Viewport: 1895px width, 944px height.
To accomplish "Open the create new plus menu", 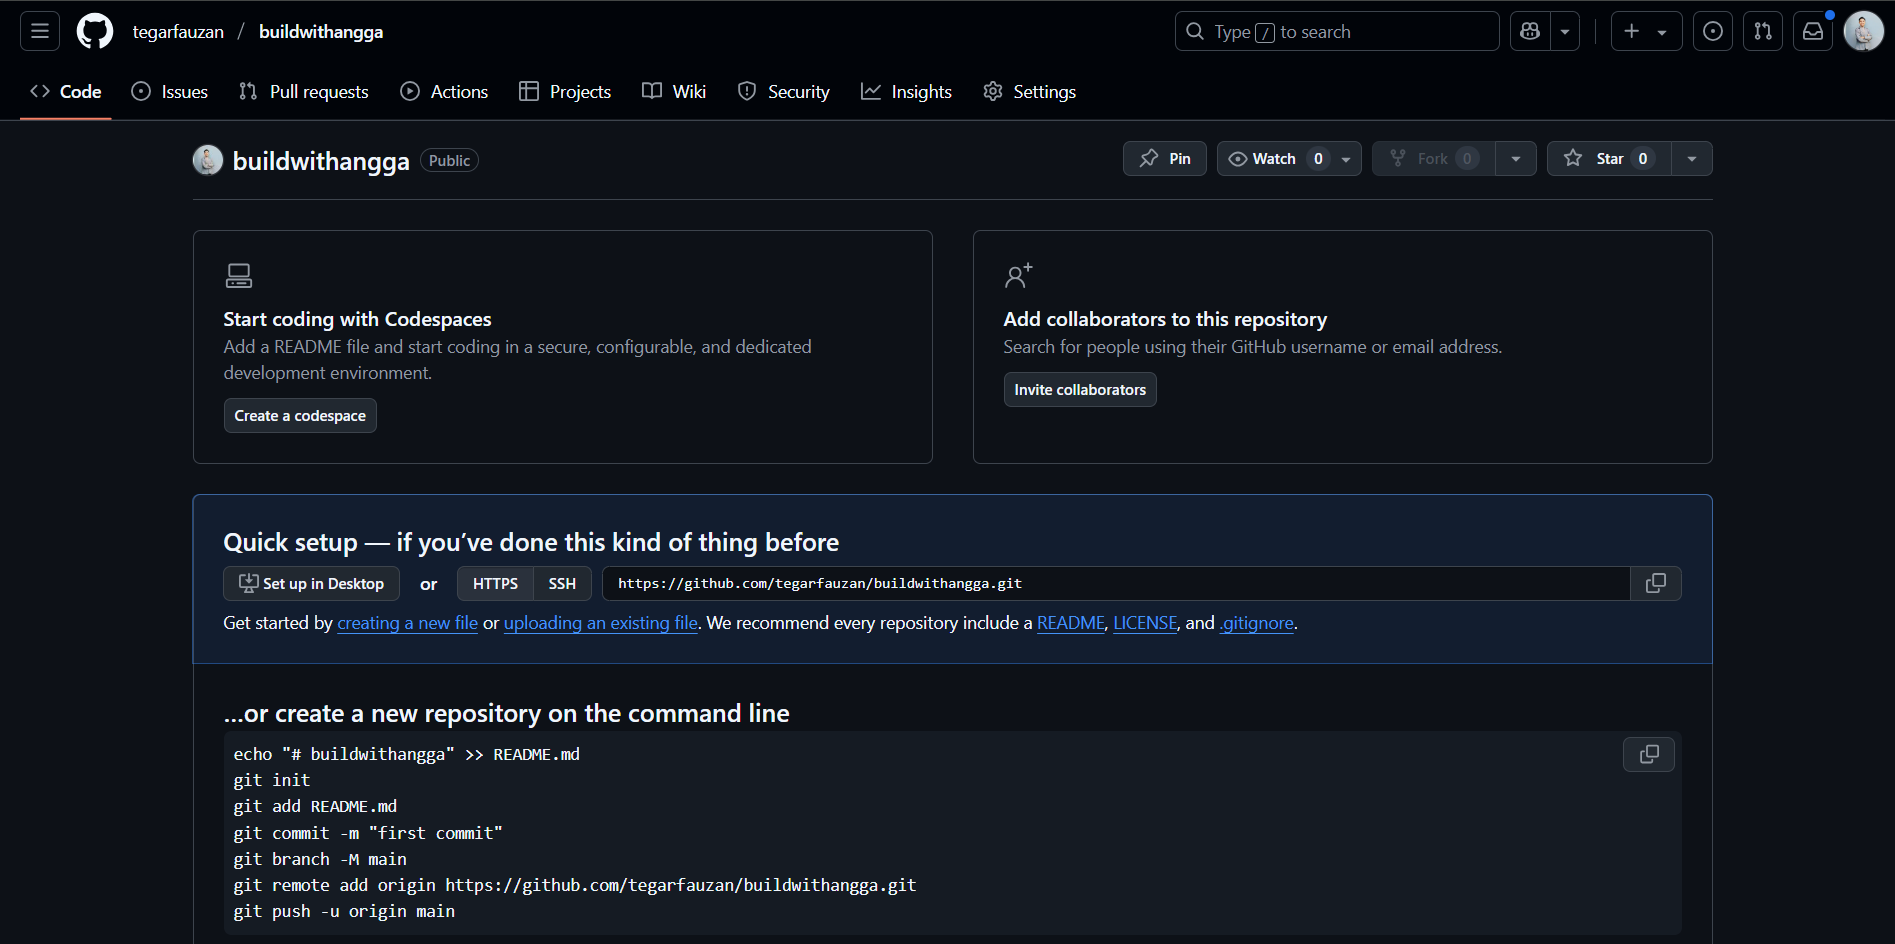I will point(1646,31).
